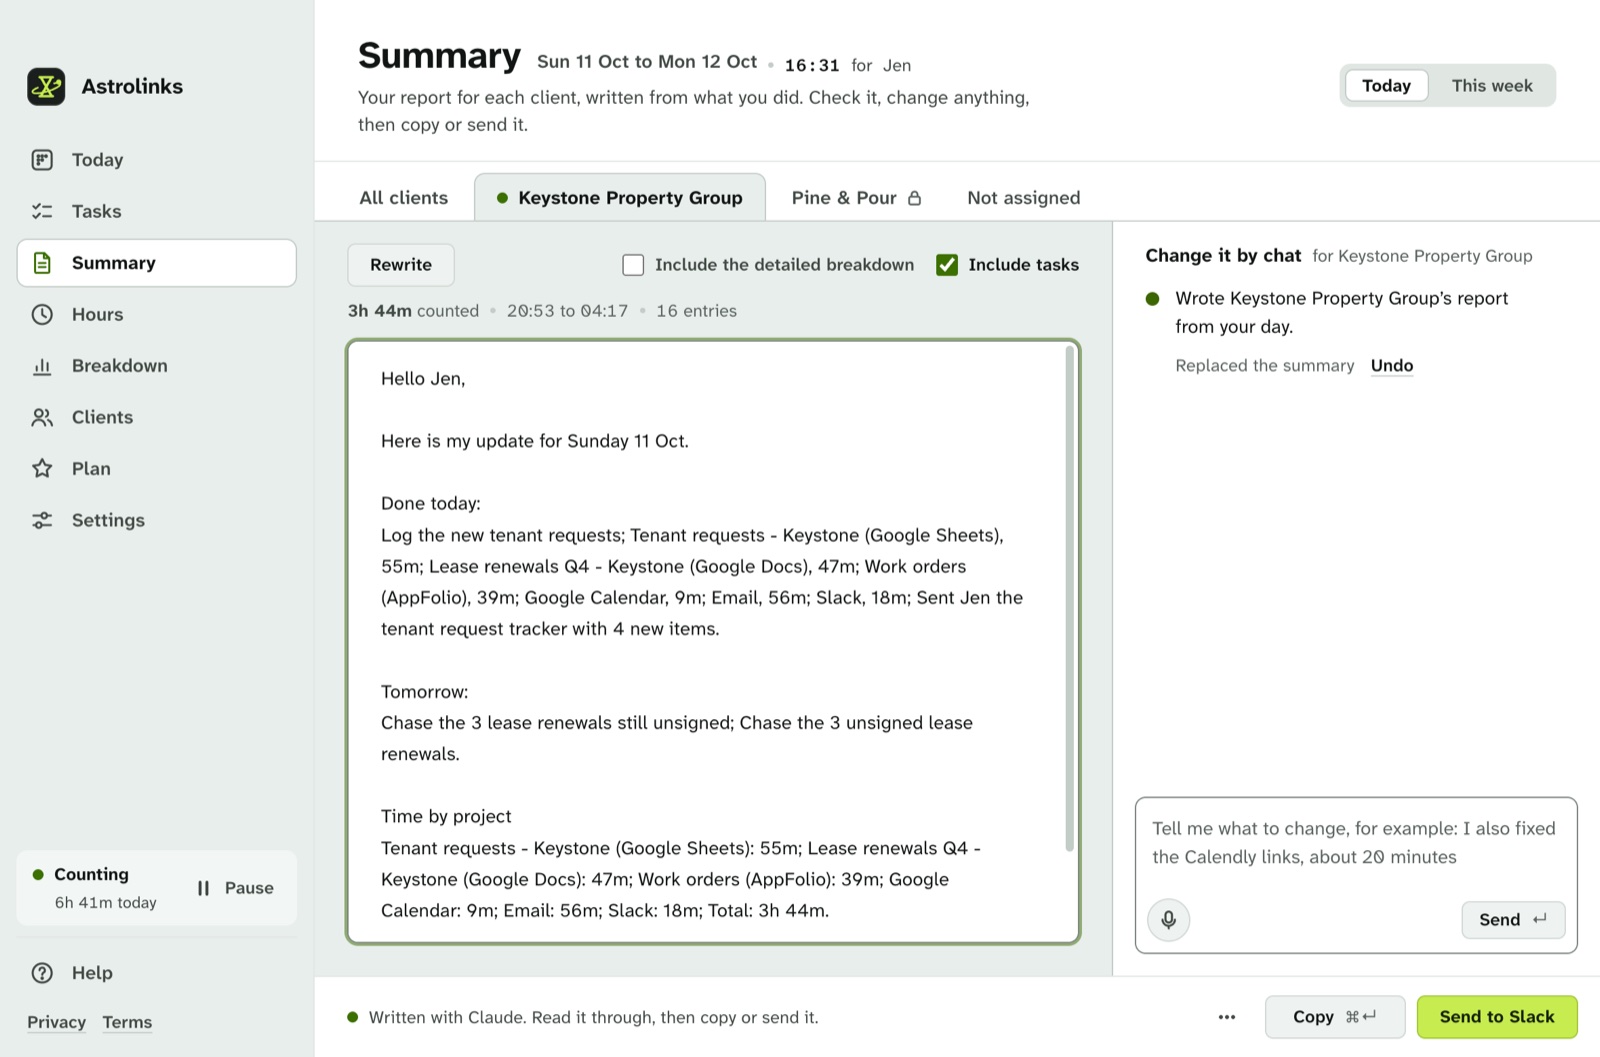This screenshot has height=1057, width=1600.
Task: Open Settings via its sliders icon
Action: click(42, 520)
